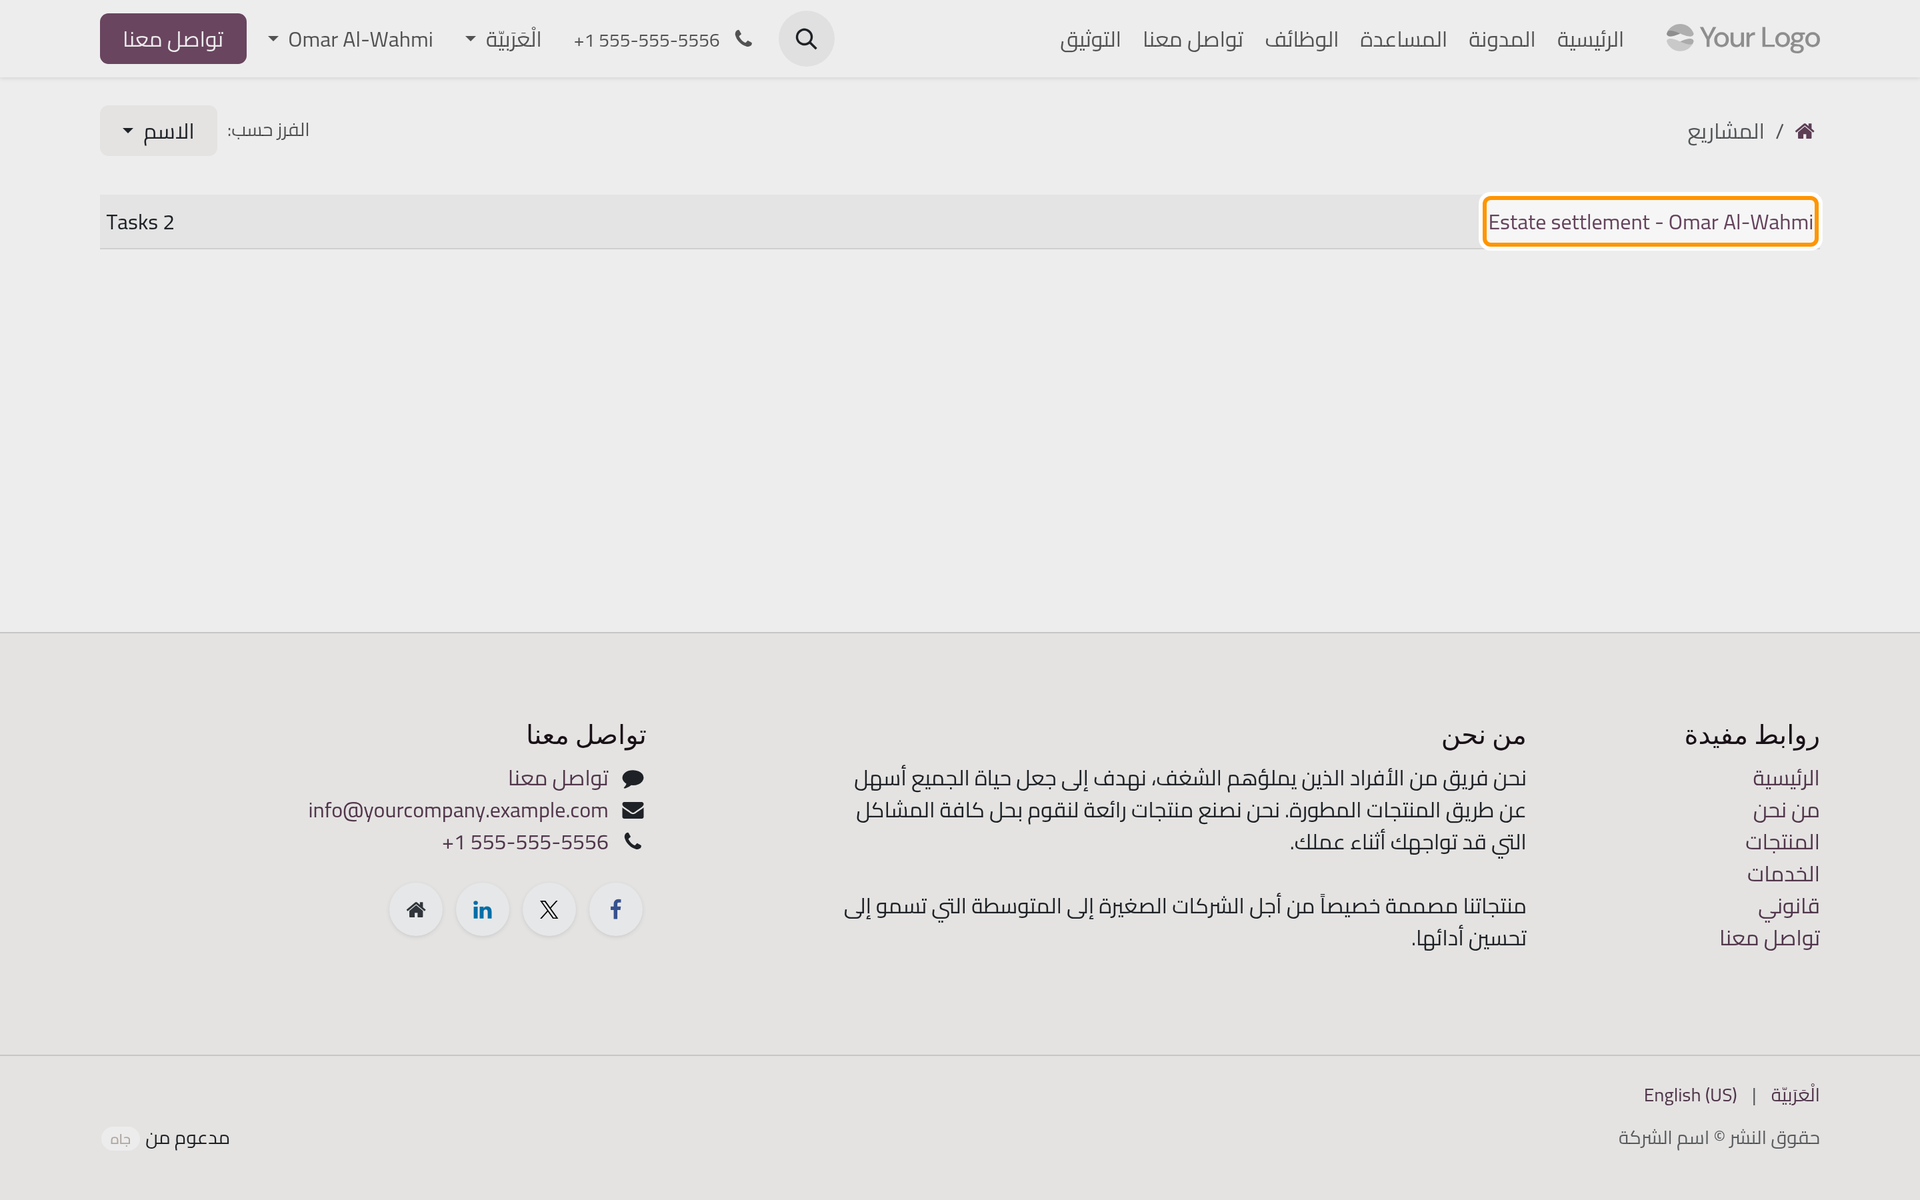Open footer useful link من نحن

(1786, 810)
